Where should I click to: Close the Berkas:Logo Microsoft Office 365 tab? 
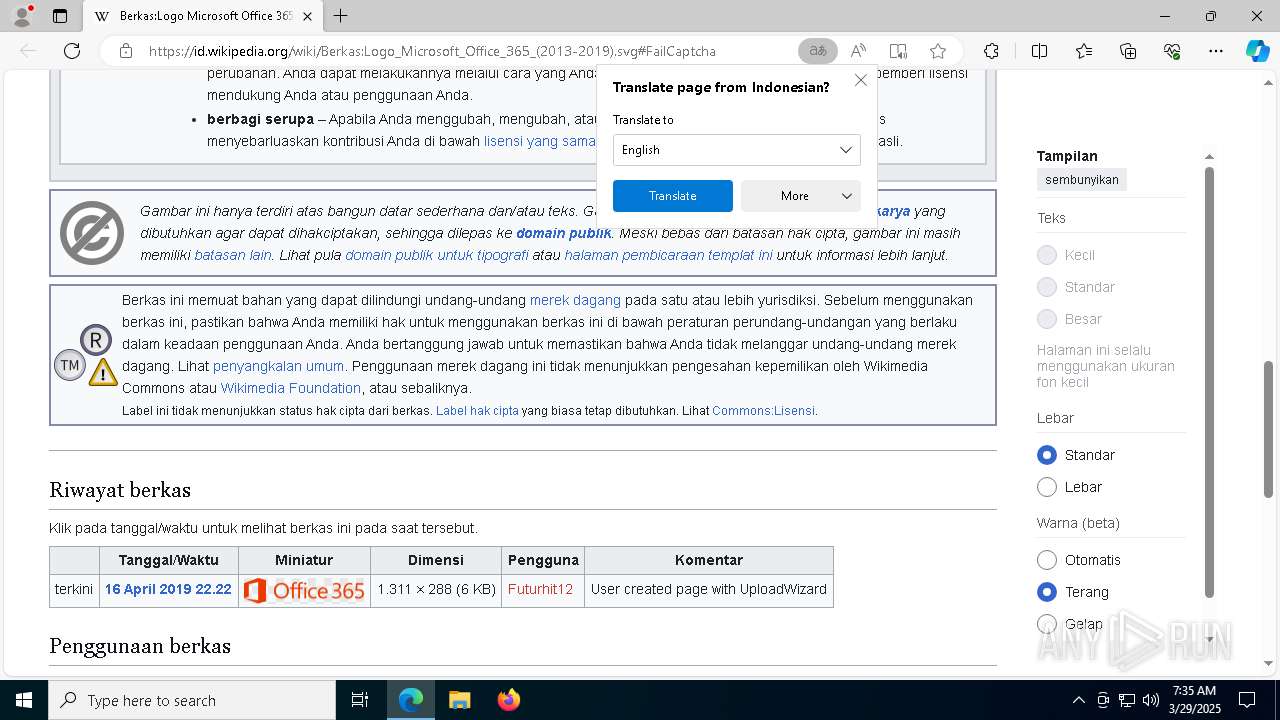click(307, 16)
